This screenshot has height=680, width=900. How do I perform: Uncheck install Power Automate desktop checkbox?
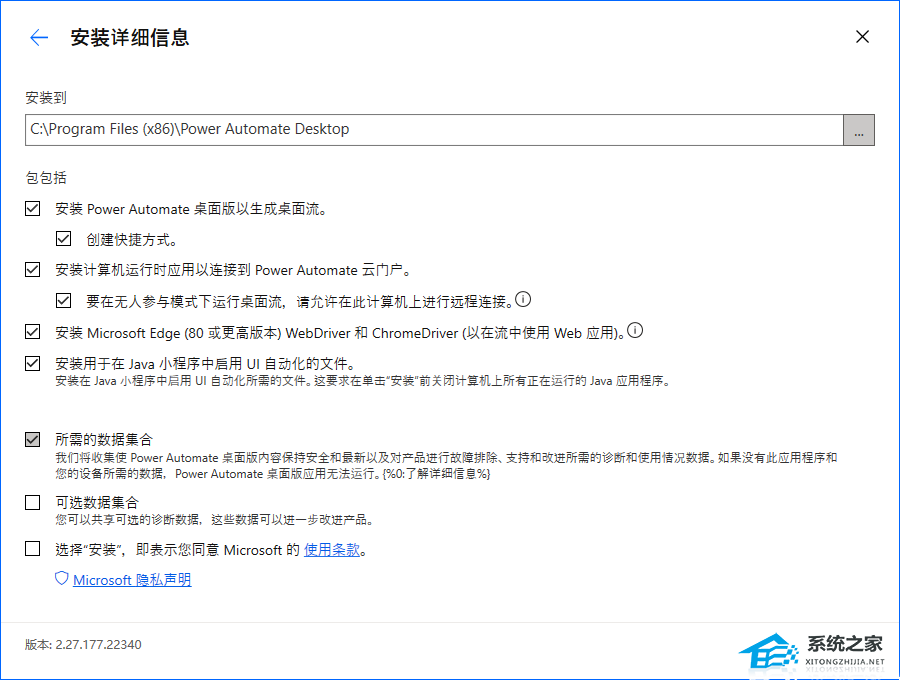(33, 208)
